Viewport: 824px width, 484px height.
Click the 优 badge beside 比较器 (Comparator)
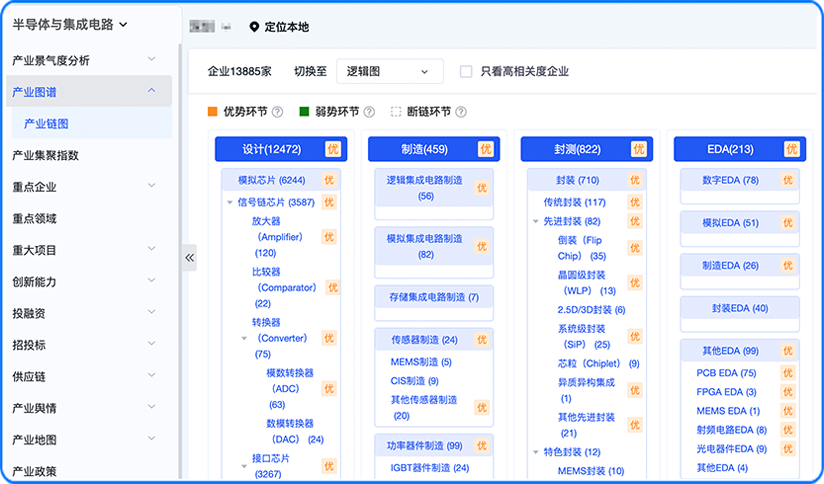(333, 287)
